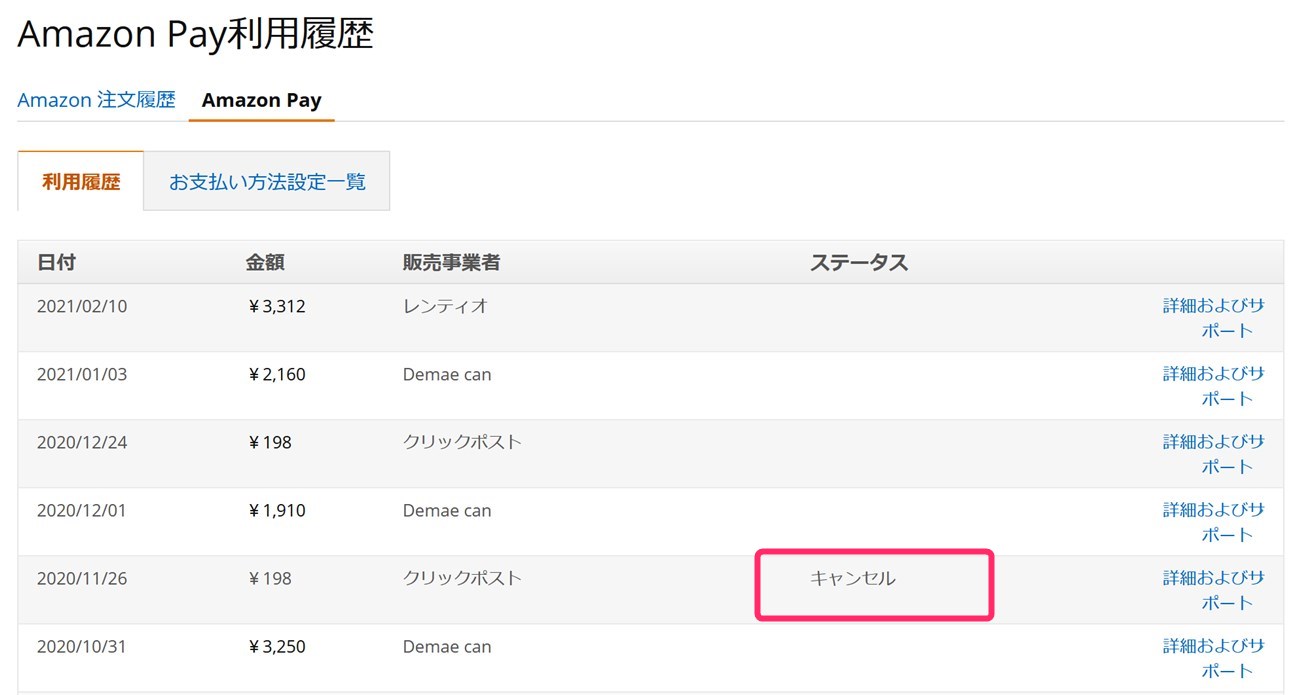
Task: Open 詳細およびサポート for the 2021/01/03 Demae can row
Action: pos(1213,386)
